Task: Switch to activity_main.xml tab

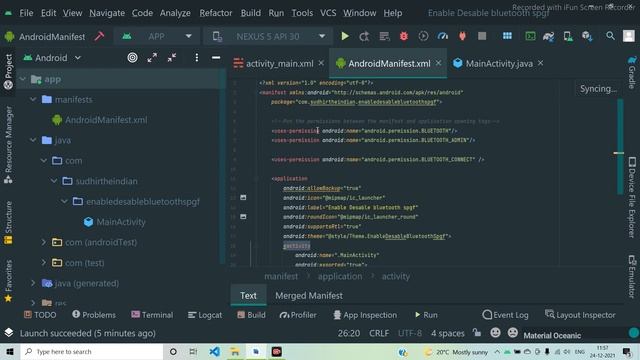Action: (279, 63)
